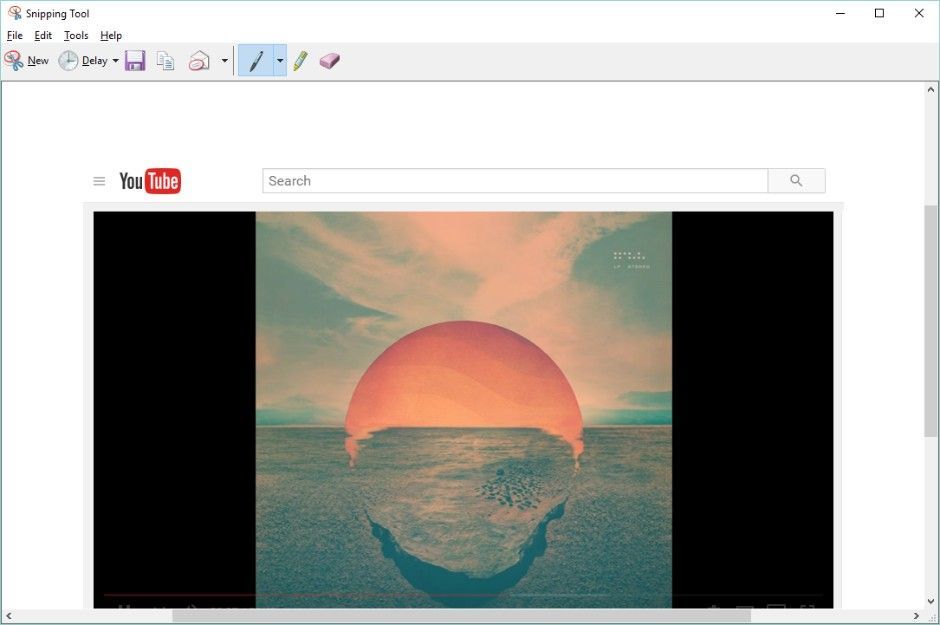Send snip via envelope icon
This screenshot has width=940, height=625.
pos(199,61)
